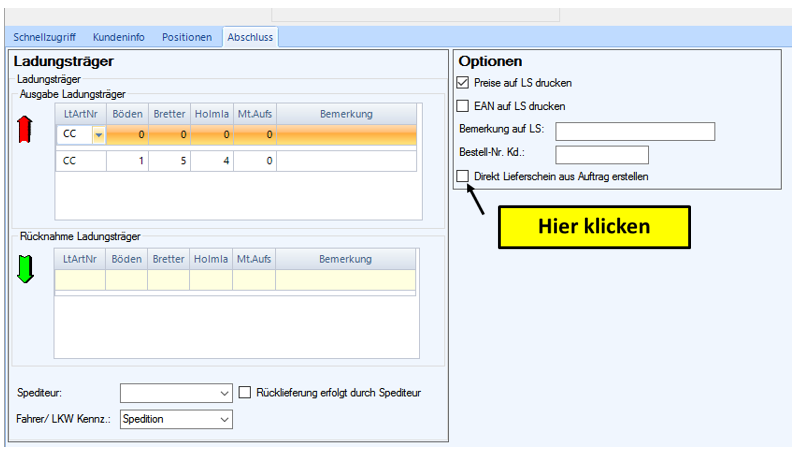Screen dimensions: 801x459
Task: Select the second CC row in Ausgabe table
Action: click(x=80, y=160)
